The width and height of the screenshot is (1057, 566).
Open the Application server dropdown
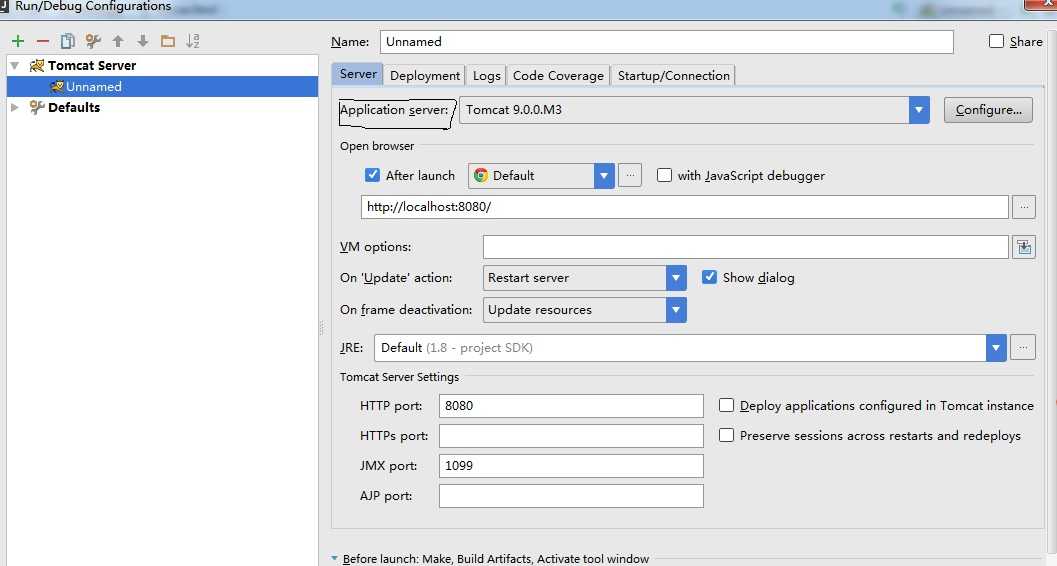pyautogui.click(x=919, y=110)
